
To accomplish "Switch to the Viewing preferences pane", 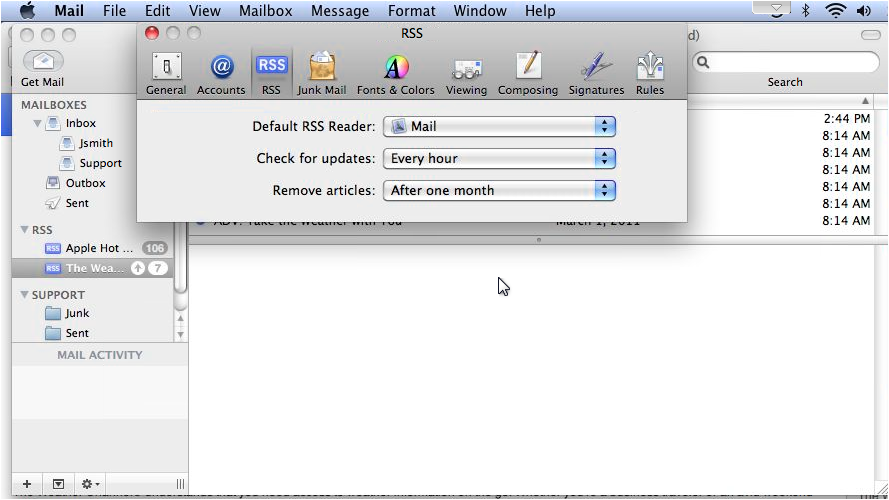I will coord(466,74).
